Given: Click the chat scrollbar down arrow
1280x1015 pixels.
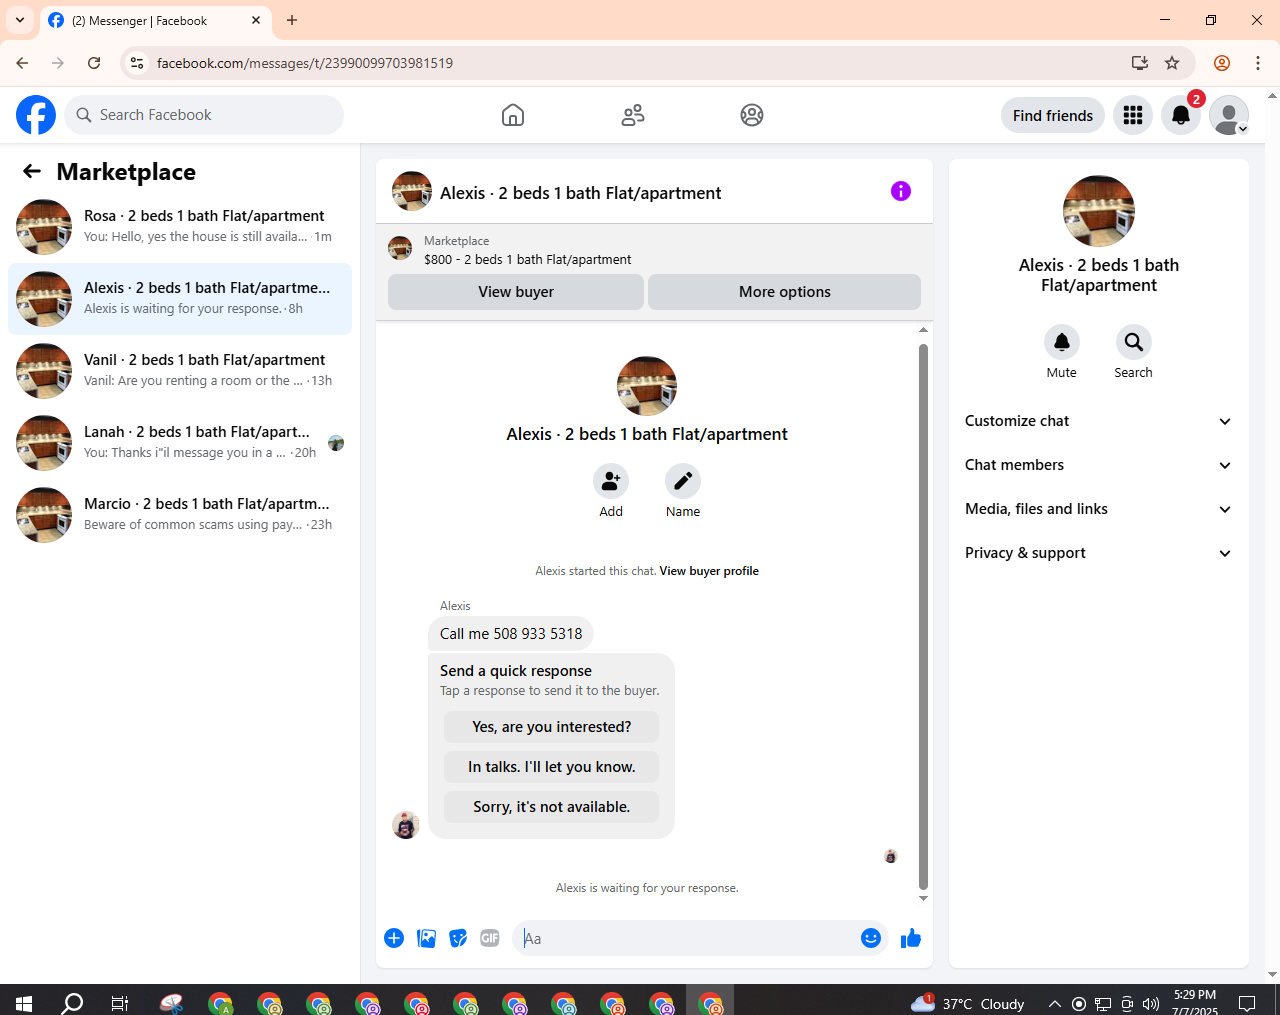Looking at the screenshot, I should [x=923, y=898].
